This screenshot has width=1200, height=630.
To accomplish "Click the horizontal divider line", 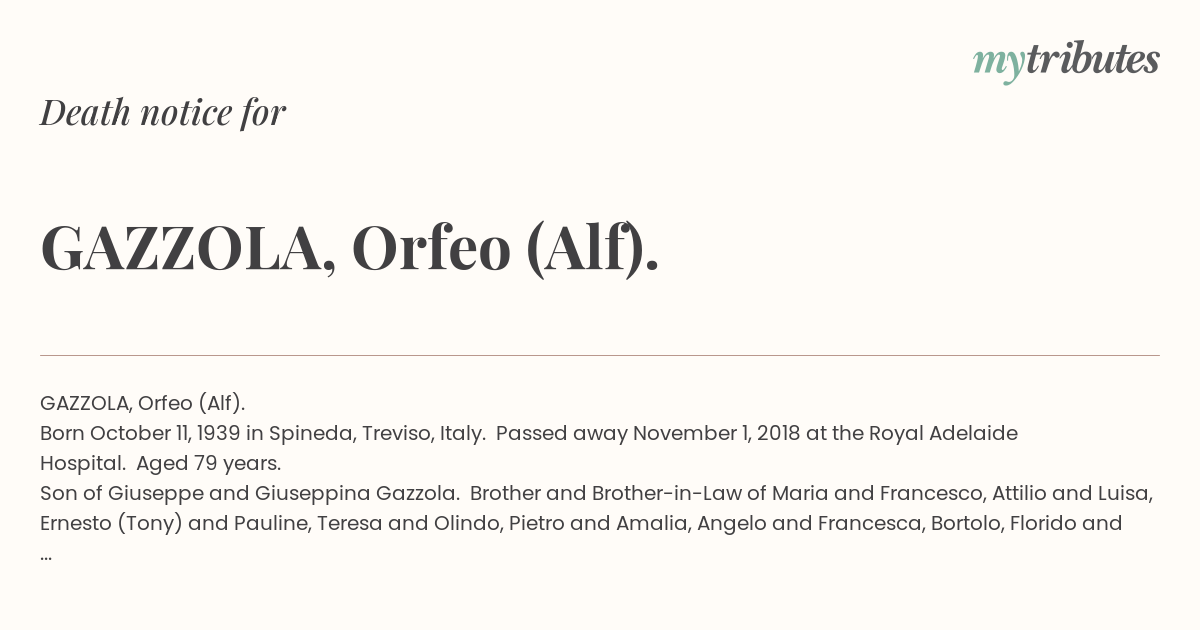I will tap(600, 355).
